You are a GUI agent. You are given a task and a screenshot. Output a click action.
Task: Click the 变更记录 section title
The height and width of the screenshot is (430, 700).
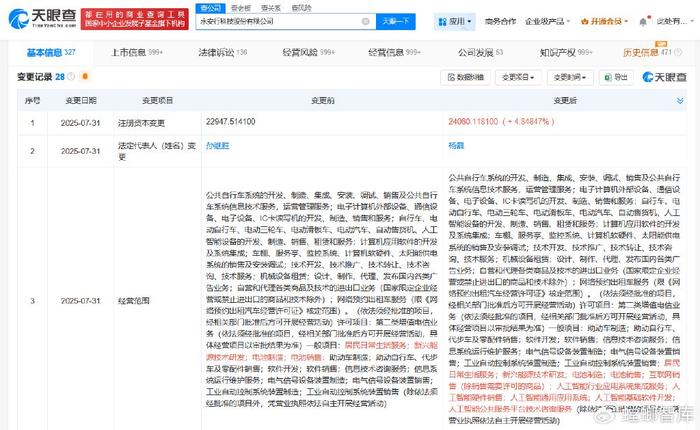[x=35, y=77]
